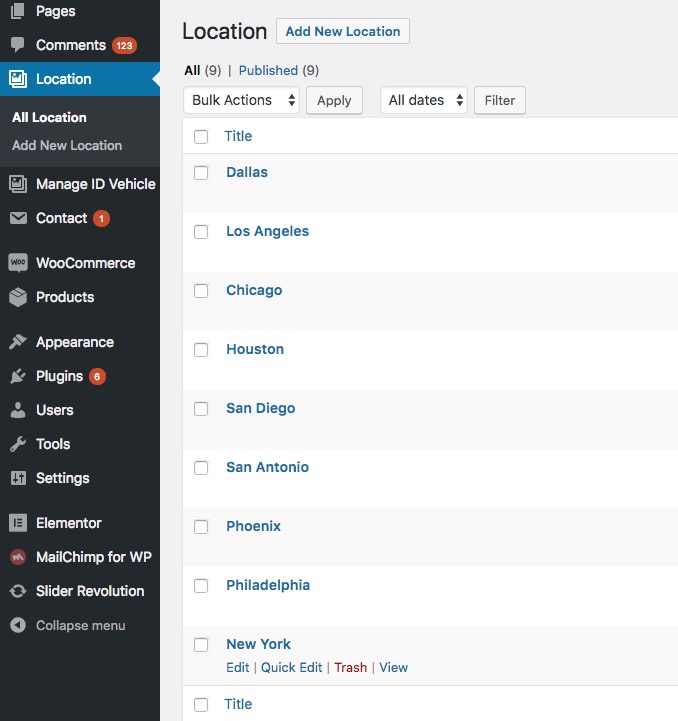Click the Appearance paintbrush icon
The width and height of the screenshot is (678, 721).
click(x=18, y=342)
